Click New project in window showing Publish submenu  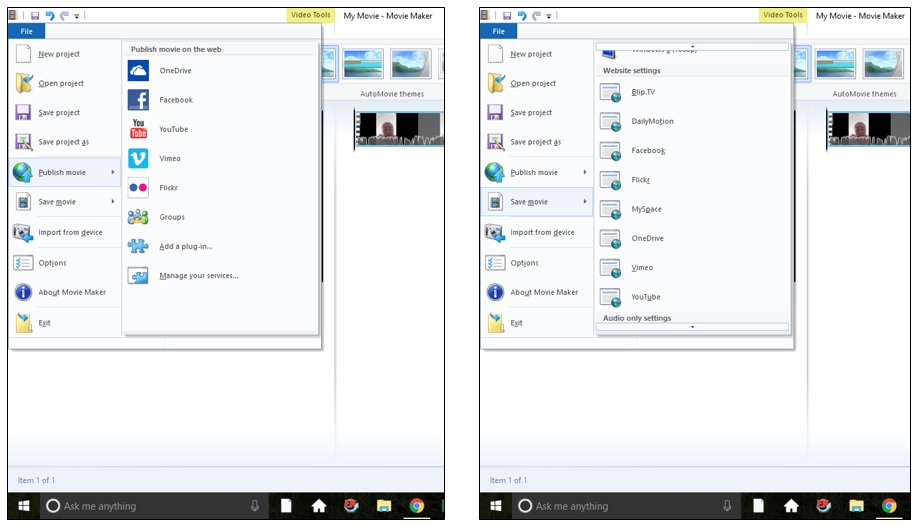(65, 54)
